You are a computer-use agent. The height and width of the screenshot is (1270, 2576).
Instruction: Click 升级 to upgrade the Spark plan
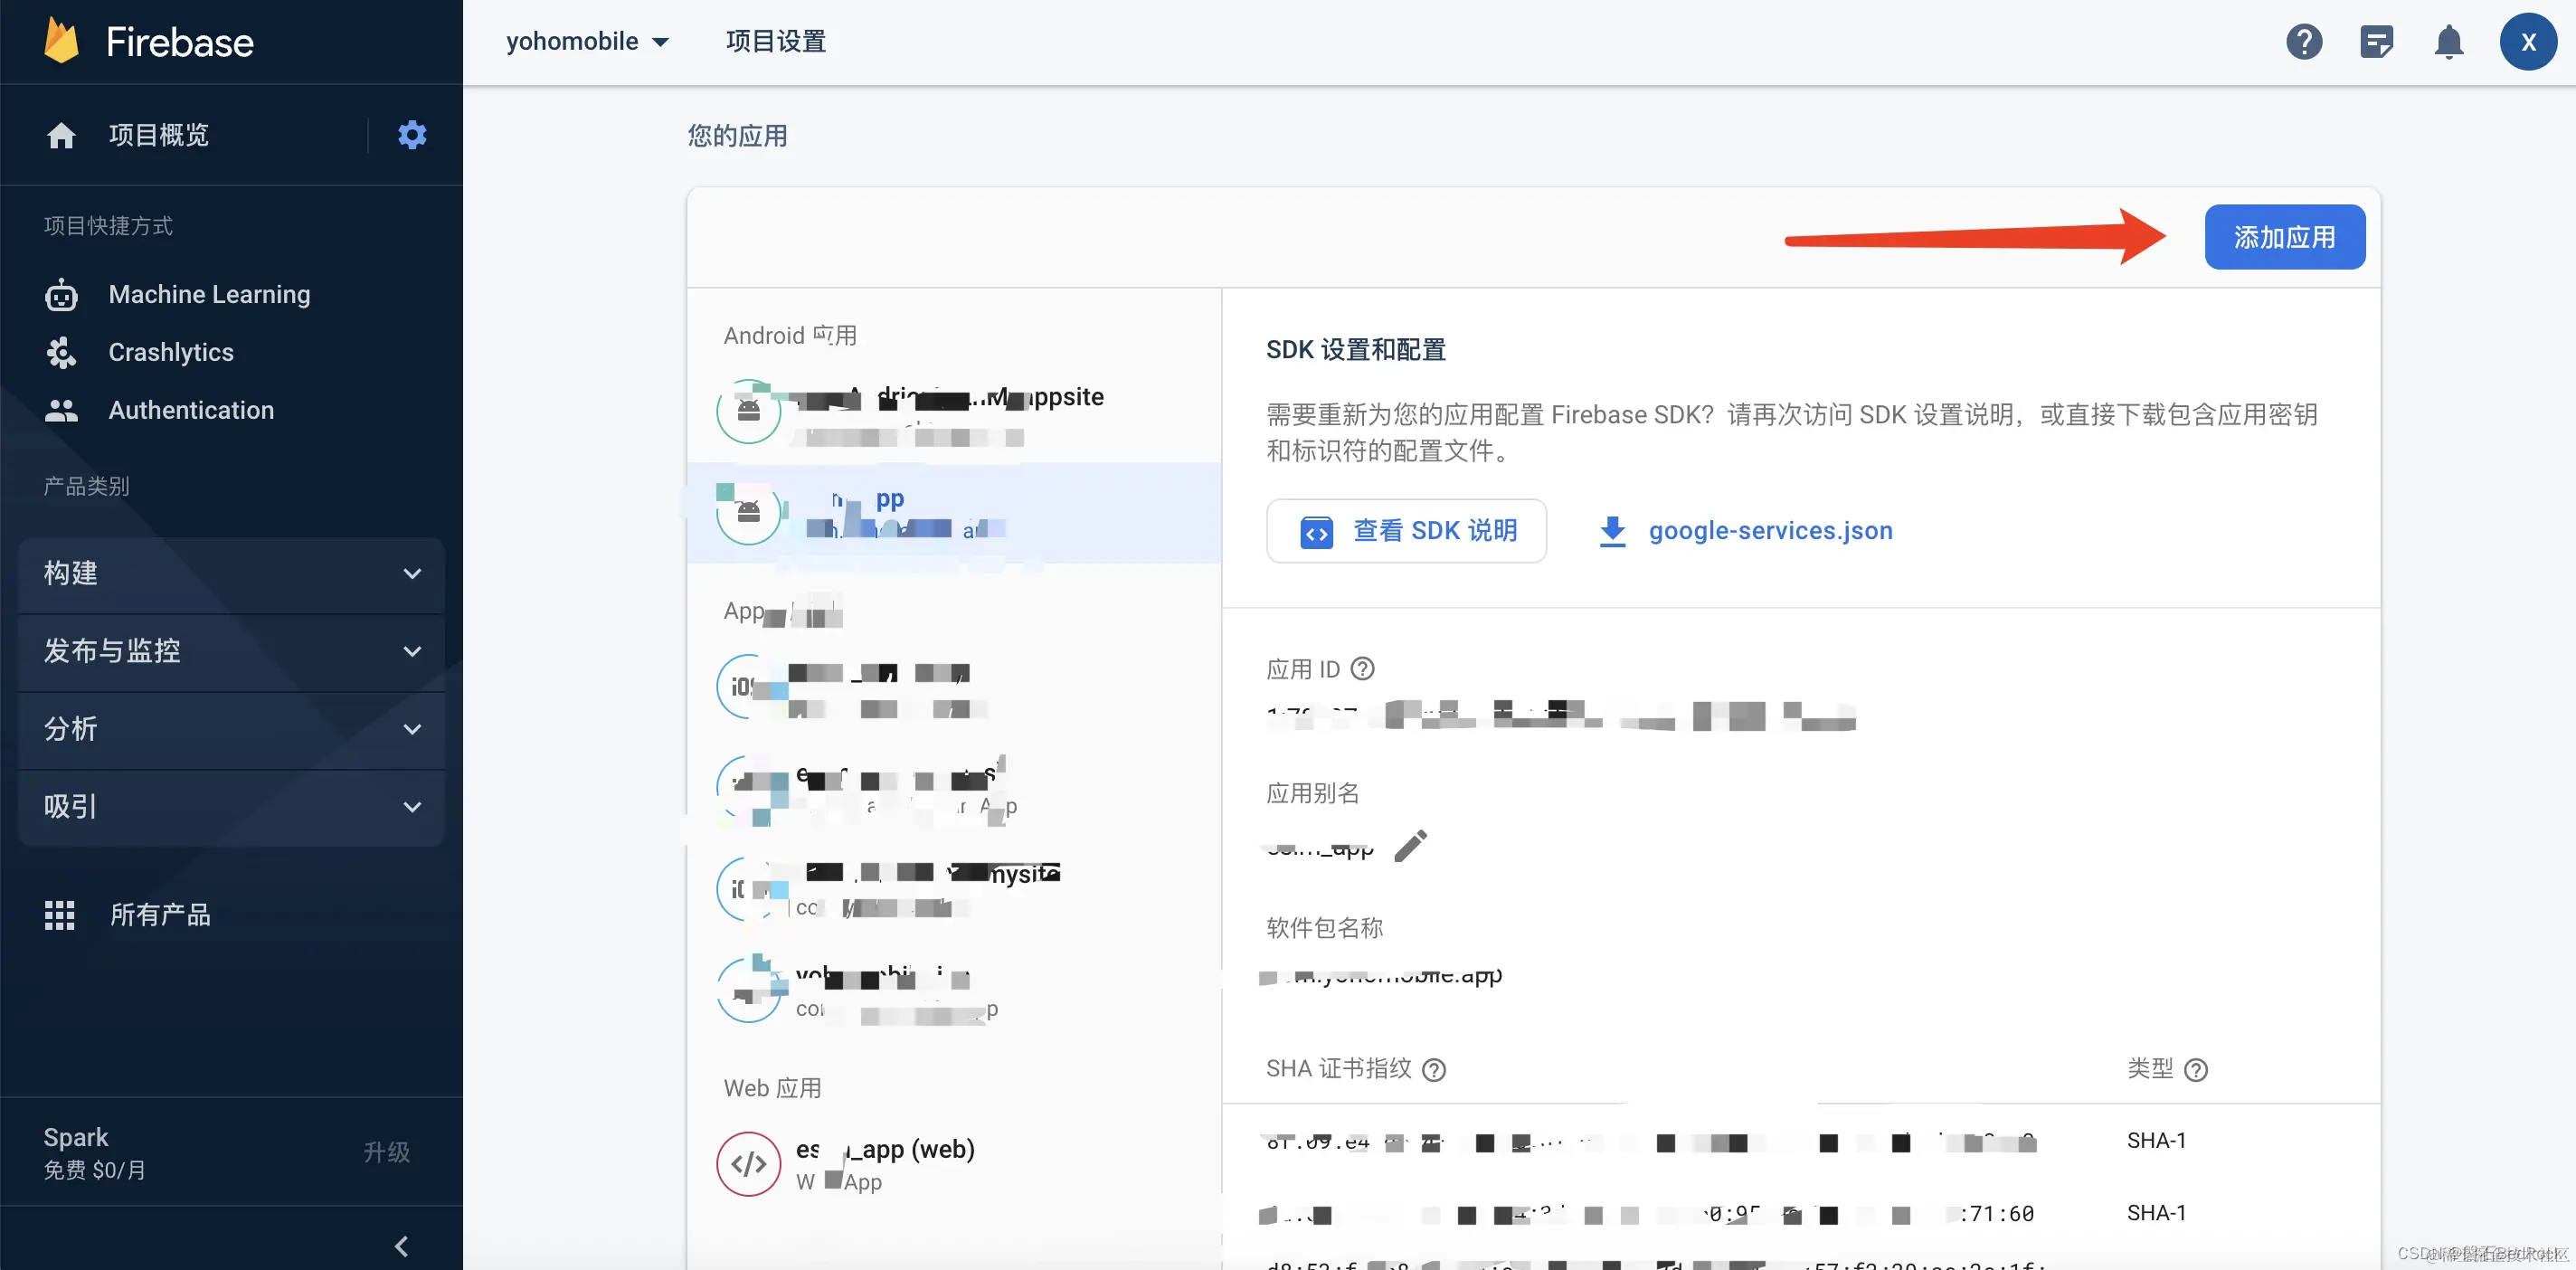[388, 1152]
